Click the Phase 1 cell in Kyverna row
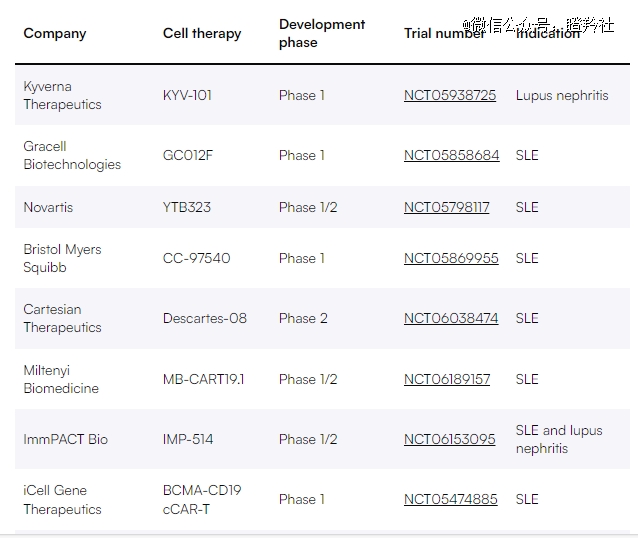 pyautogui.click(x=302, y=95)
